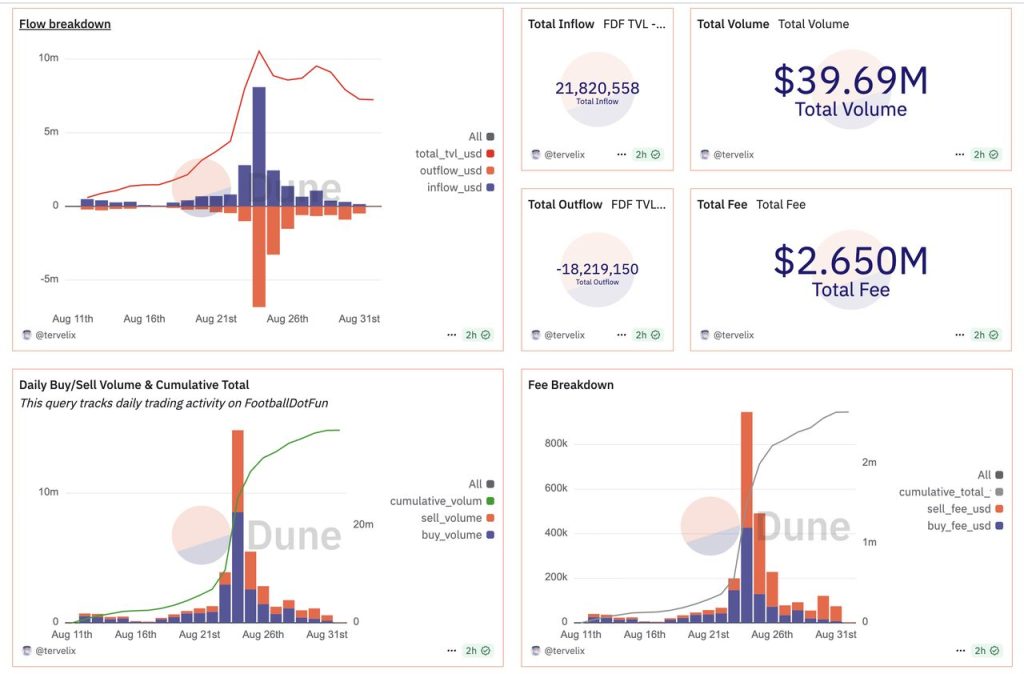Click the avatar icon in Daily Buy/Sell Volume panel
1024x674 pixels.
[25, 651]
